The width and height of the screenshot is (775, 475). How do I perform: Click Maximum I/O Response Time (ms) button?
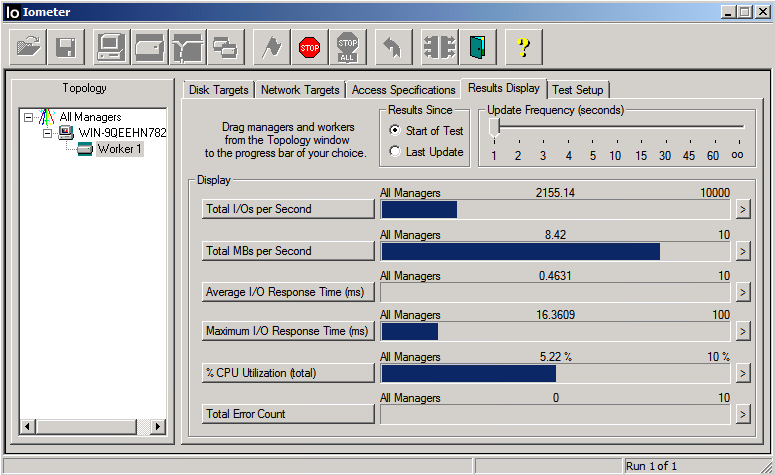288,331
